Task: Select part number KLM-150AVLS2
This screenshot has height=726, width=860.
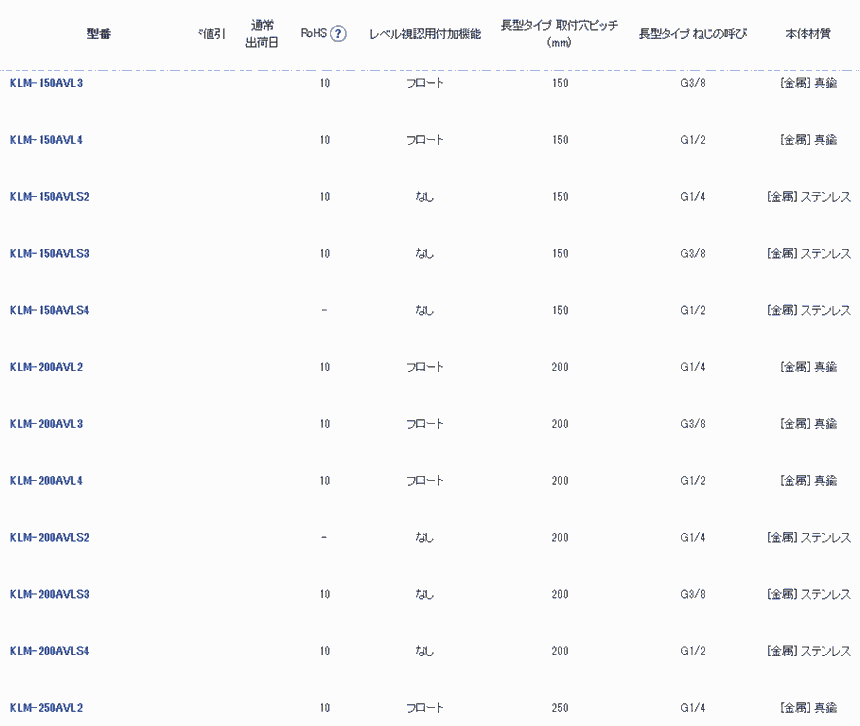Action: point(50,197)
